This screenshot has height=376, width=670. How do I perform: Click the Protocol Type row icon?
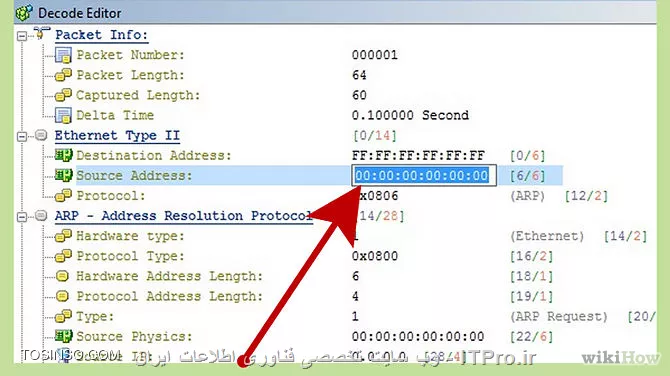63,256
